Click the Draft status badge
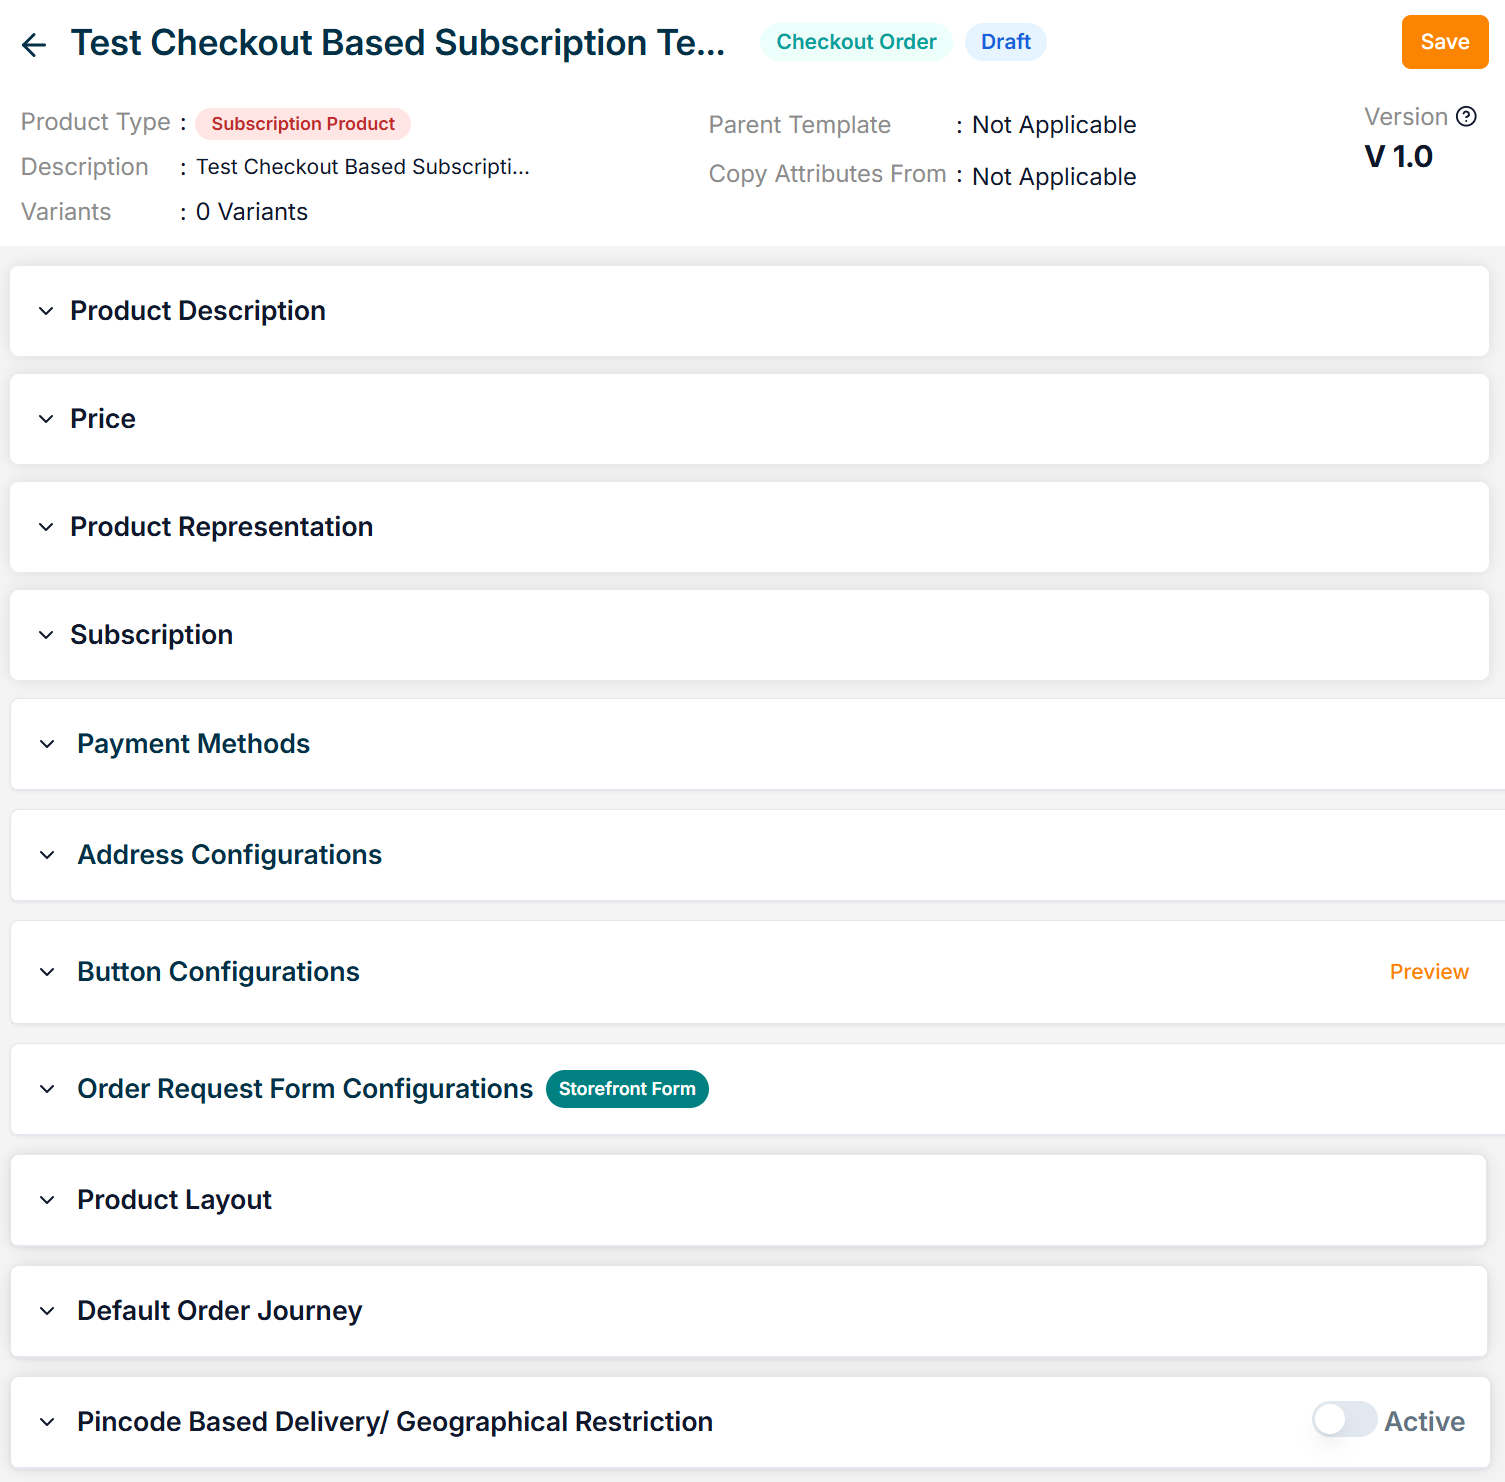 [x=1005, y=42]
